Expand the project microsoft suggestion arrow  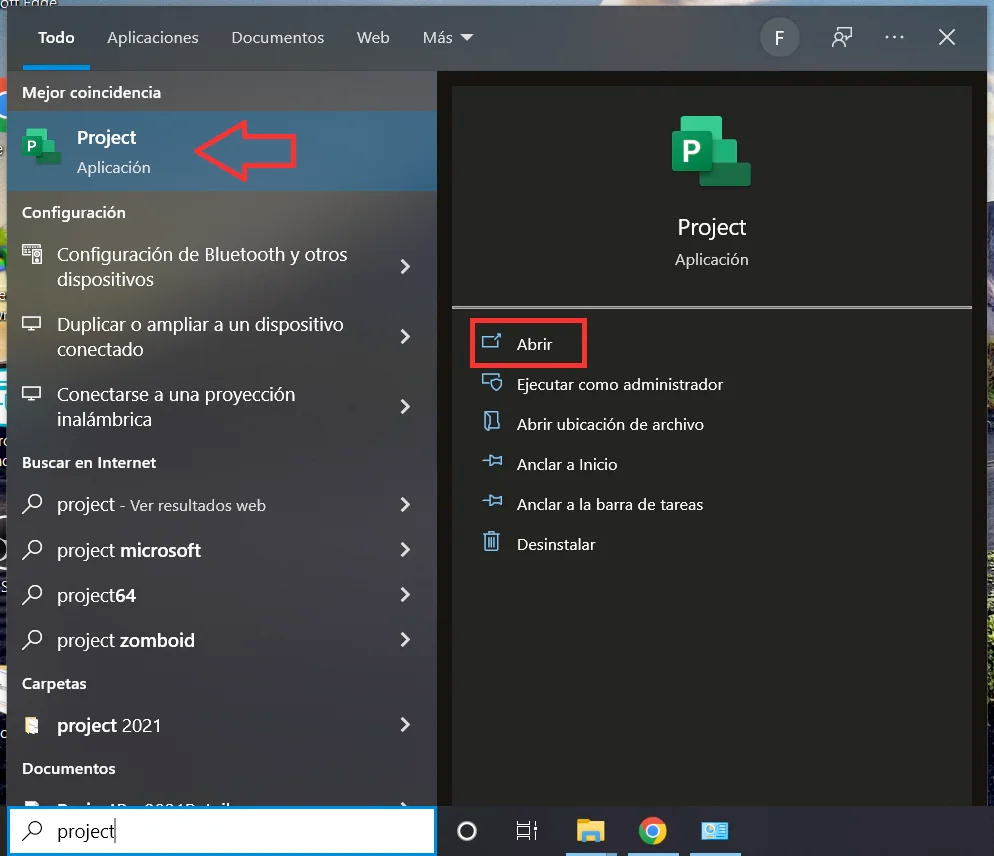pyautogui.click(x=405, y=550)
